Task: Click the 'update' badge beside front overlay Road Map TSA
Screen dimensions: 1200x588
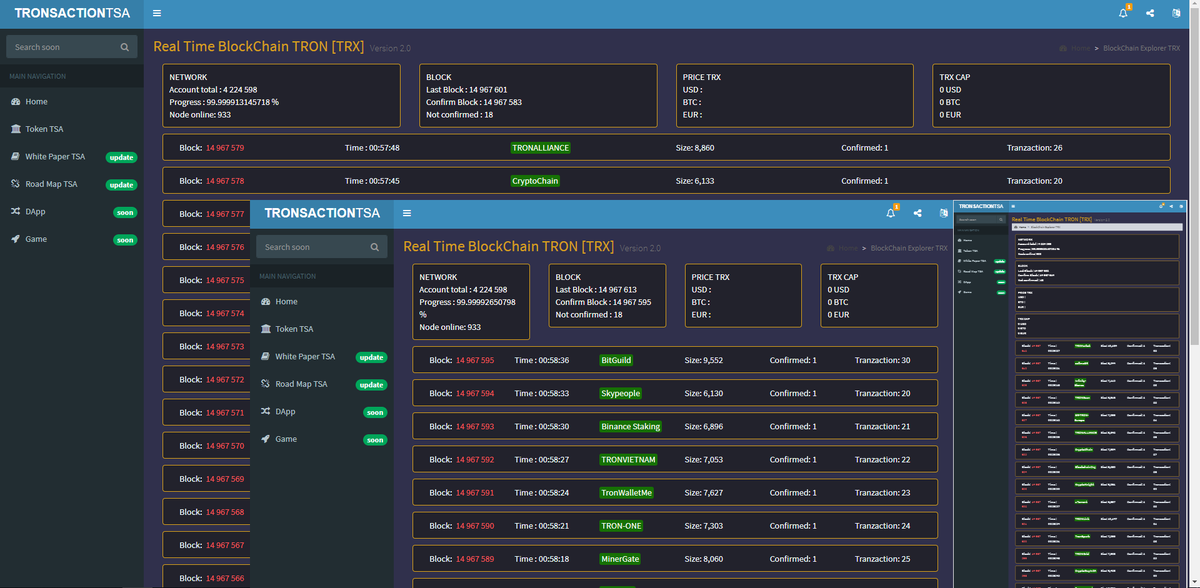Action: [x=371, y=385]
